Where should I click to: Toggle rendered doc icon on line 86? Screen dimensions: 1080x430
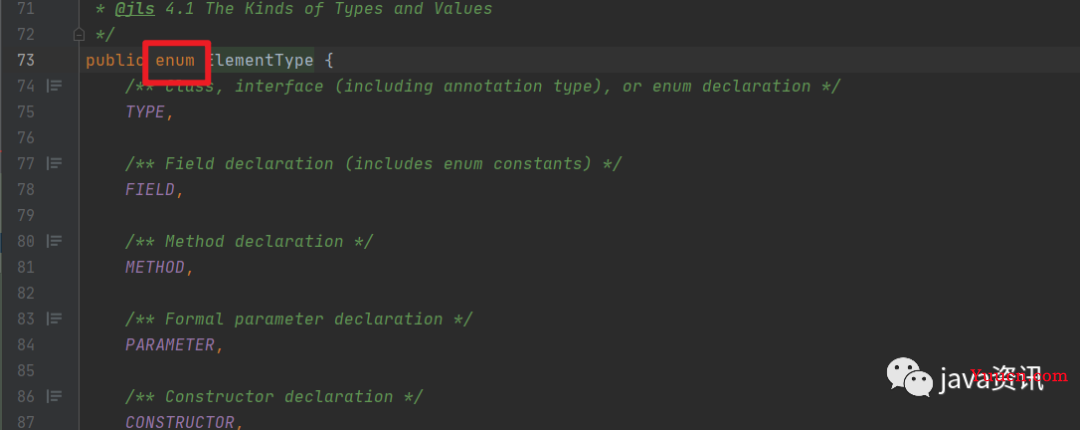point(54,396)
